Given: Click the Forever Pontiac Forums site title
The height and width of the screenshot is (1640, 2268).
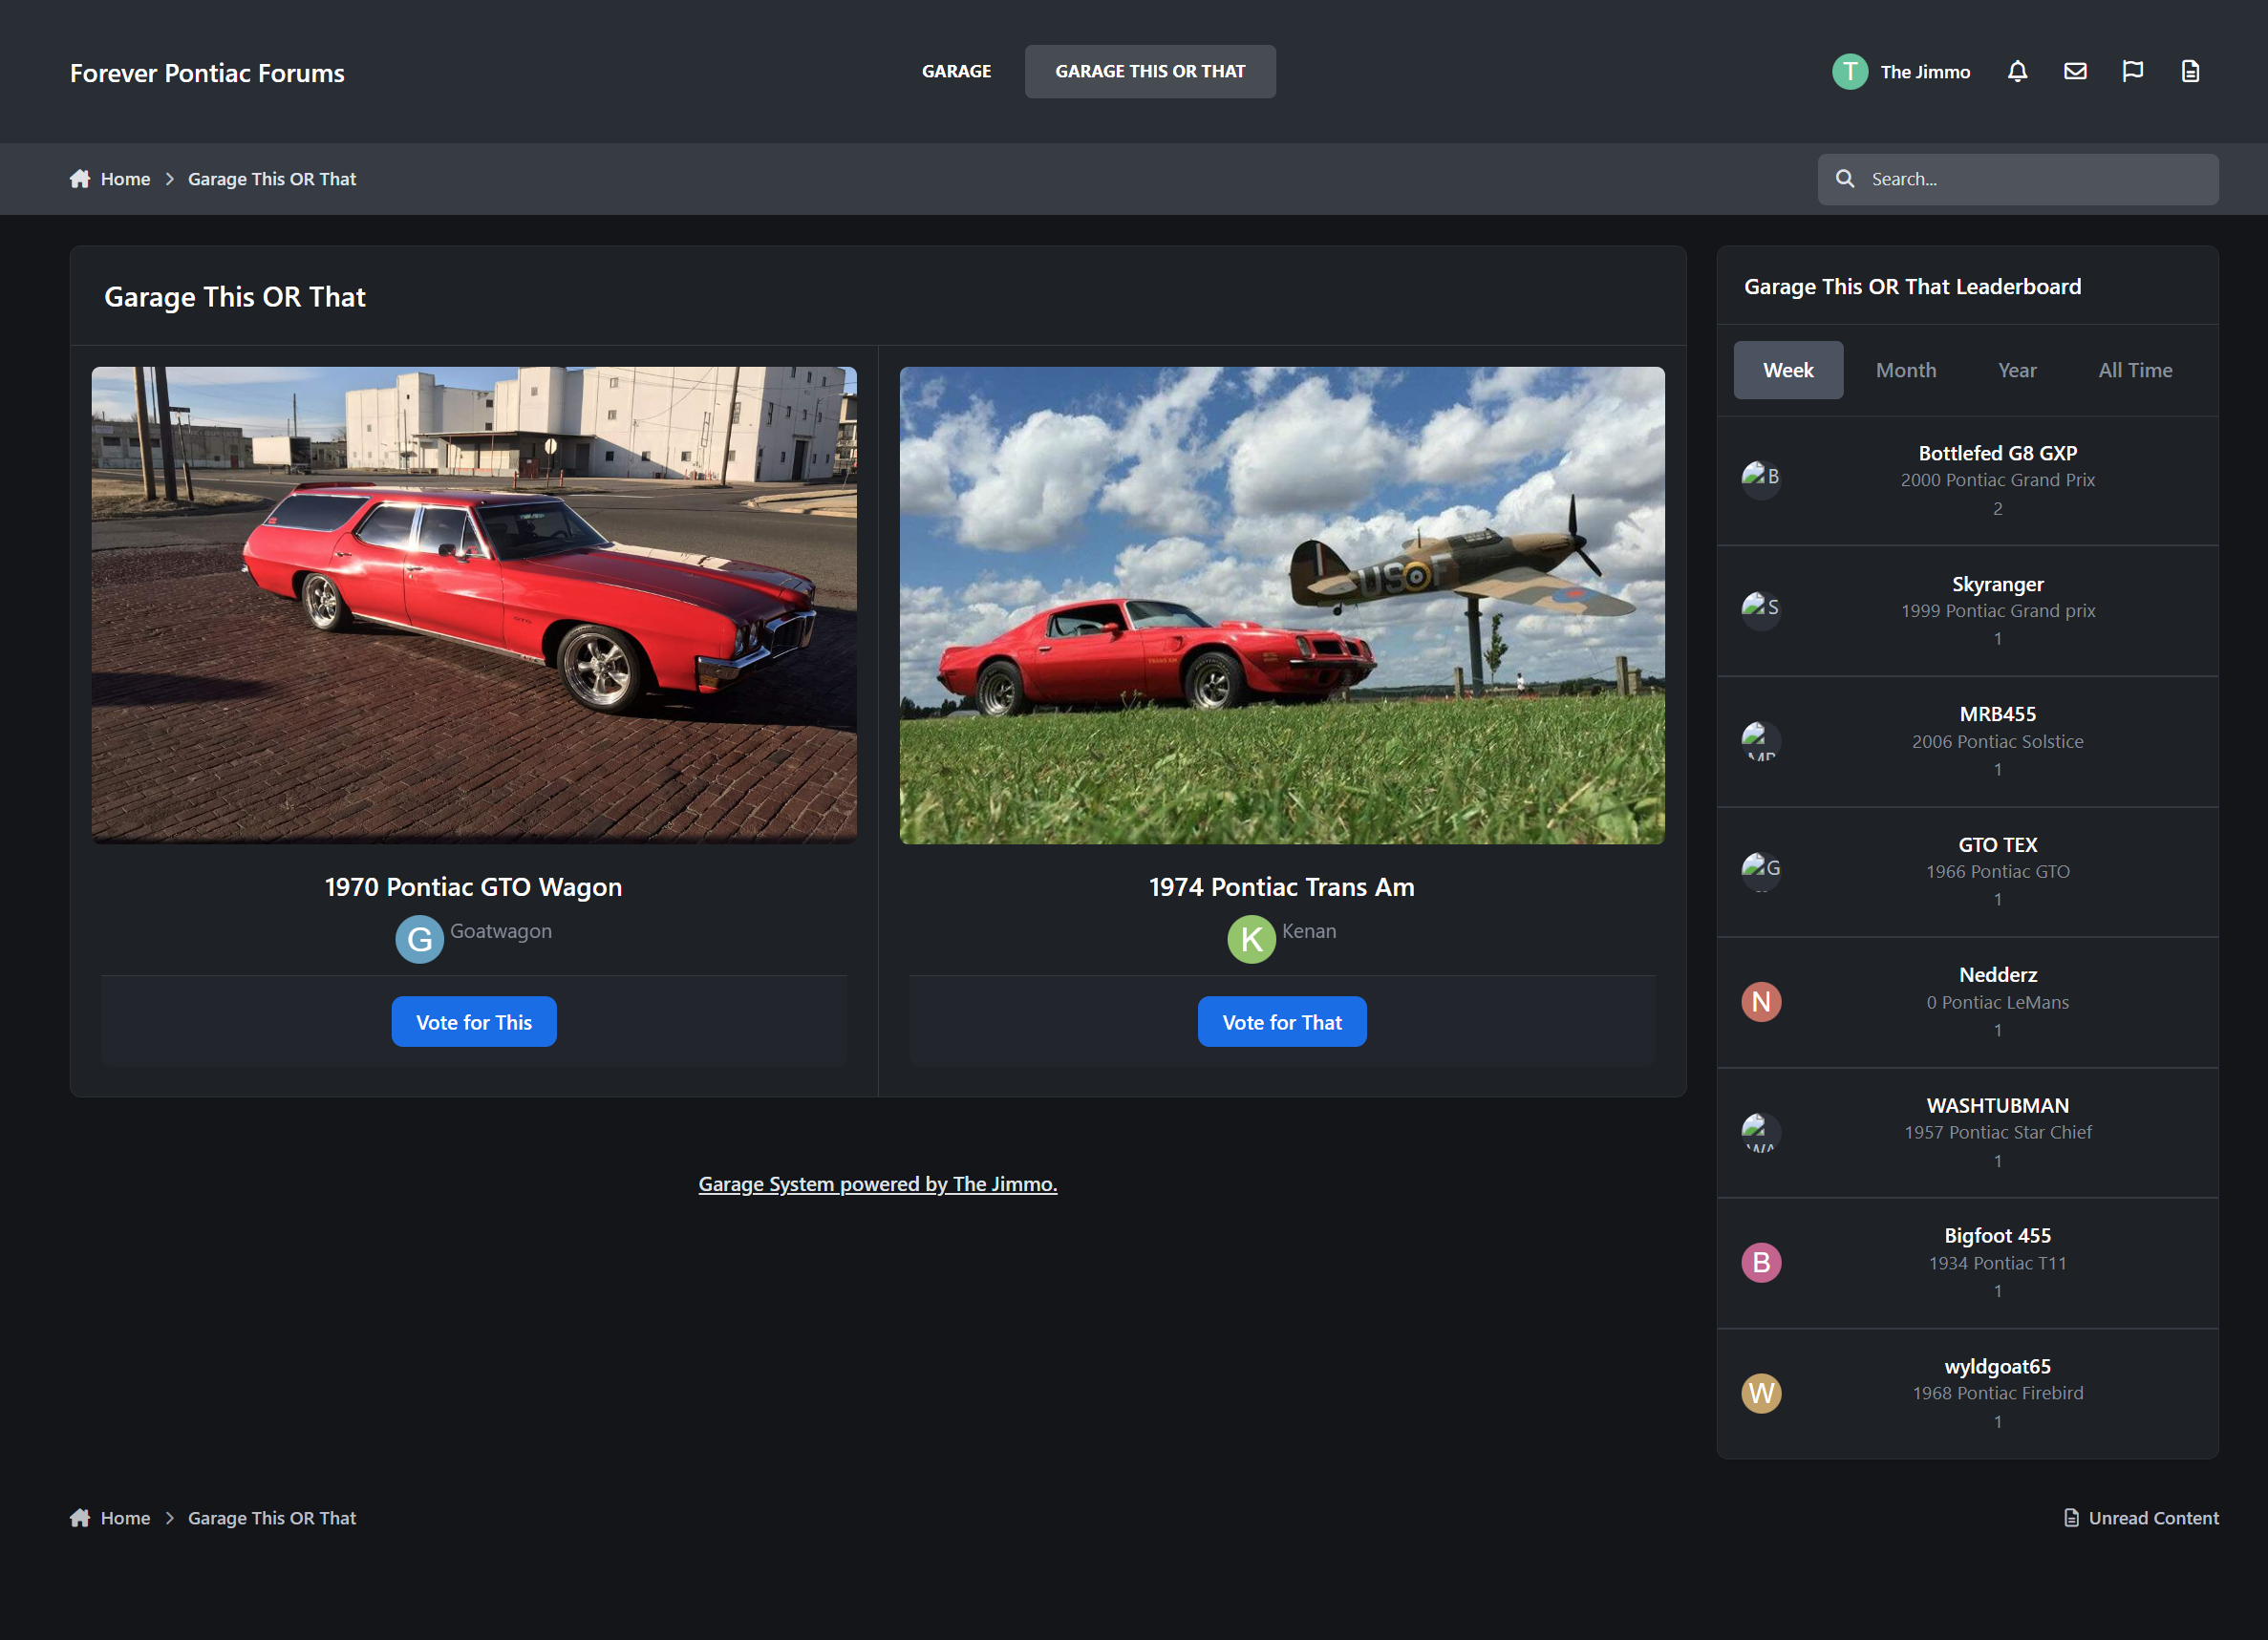Looking at the screenshot, I should pos(207,73).
